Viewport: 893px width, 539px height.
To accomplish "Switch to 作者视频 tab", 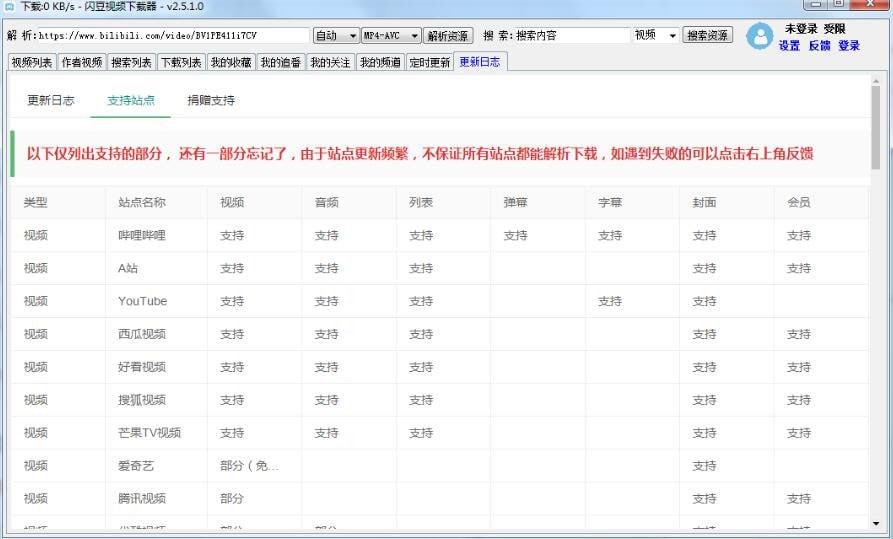I will (x=81, y=62).
